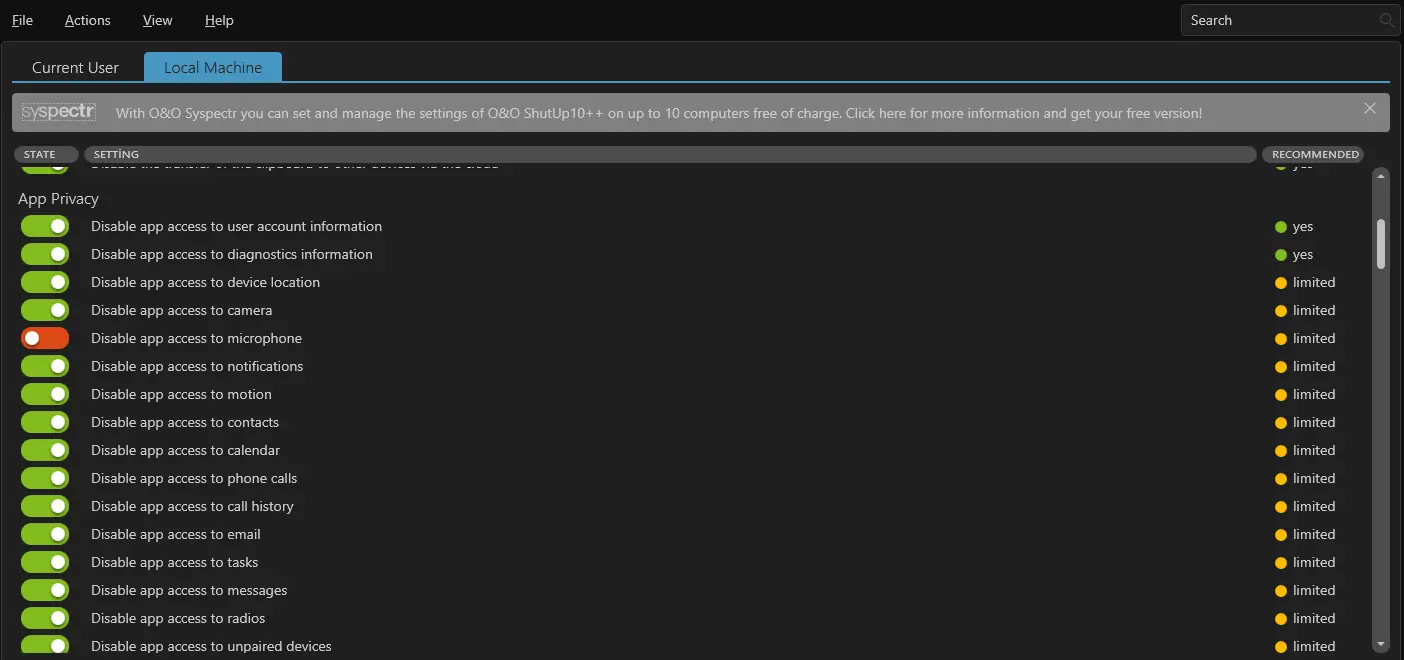Viewport: 1404px width, 660px height.
Task: Switch to the Current User tab
Action: point(75,67)
